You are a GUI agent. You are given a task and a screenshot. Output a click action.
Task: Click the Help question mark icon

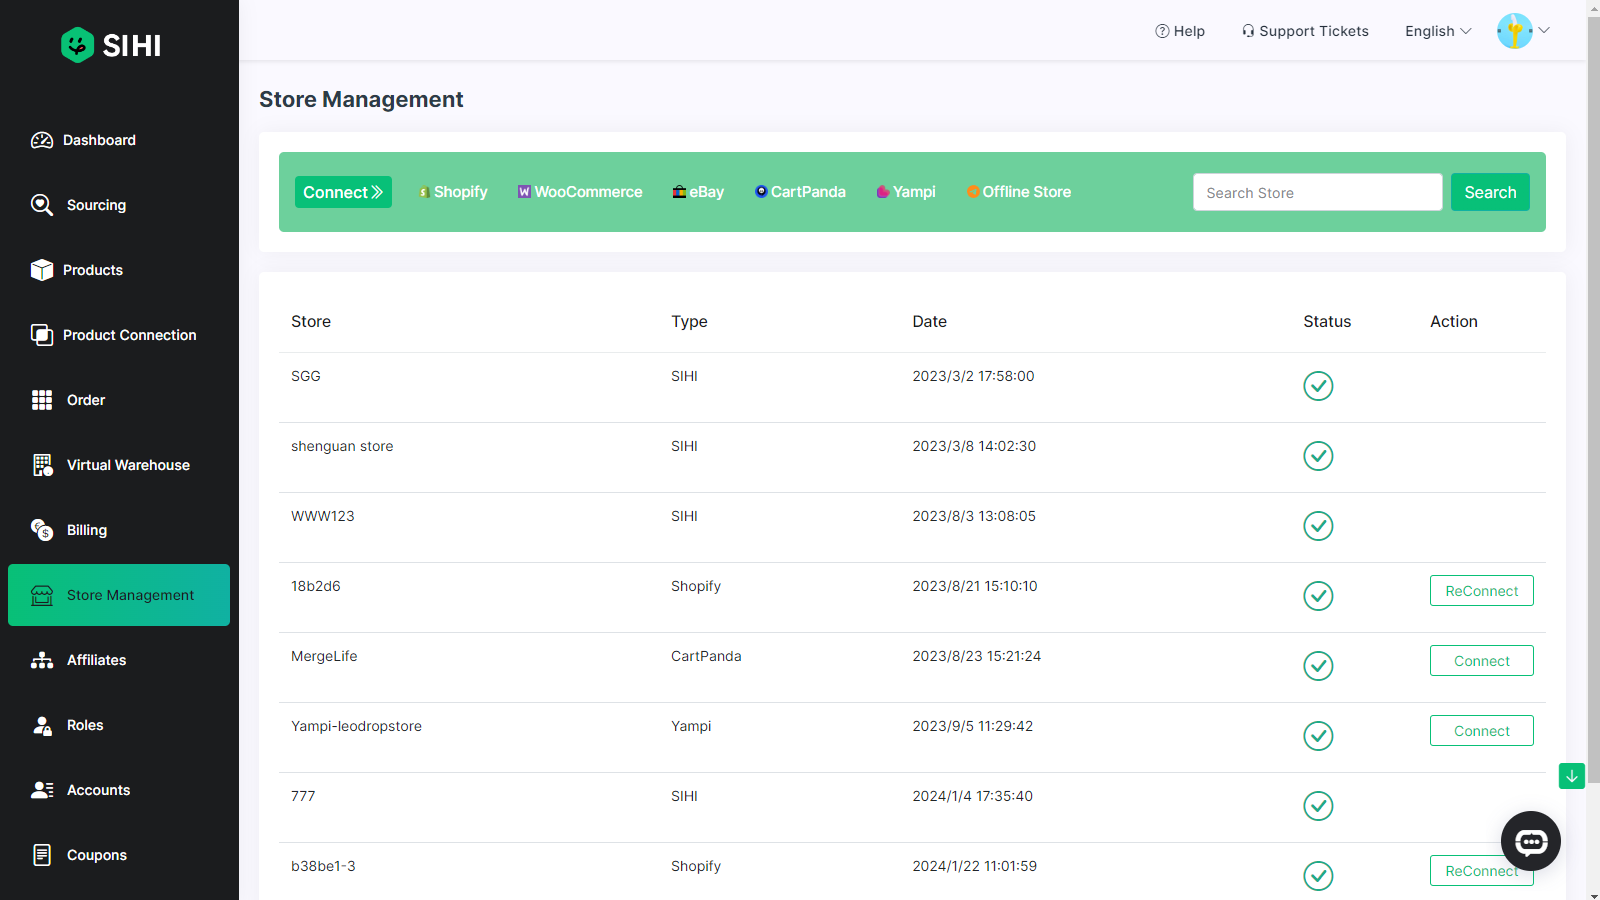(x=1162, y=31)
